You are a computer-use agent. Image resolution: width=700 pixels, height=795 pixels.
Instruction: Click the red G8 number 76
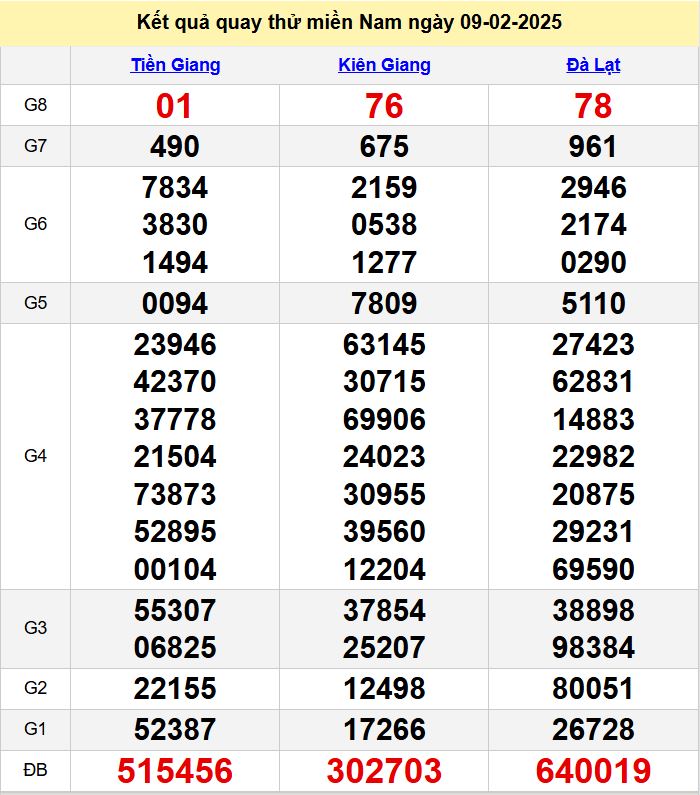tap(384, 106)
